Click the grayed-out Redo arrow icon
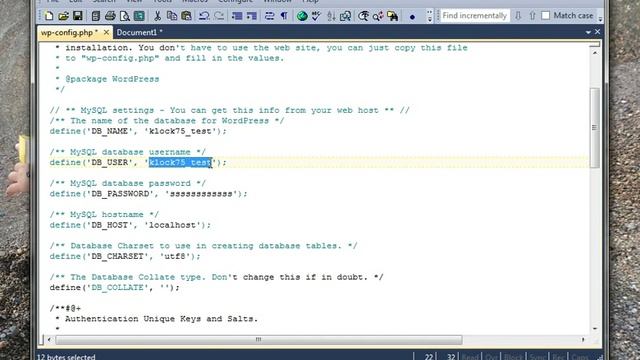Viewport: 640px width, 360px height. point(219,16)
